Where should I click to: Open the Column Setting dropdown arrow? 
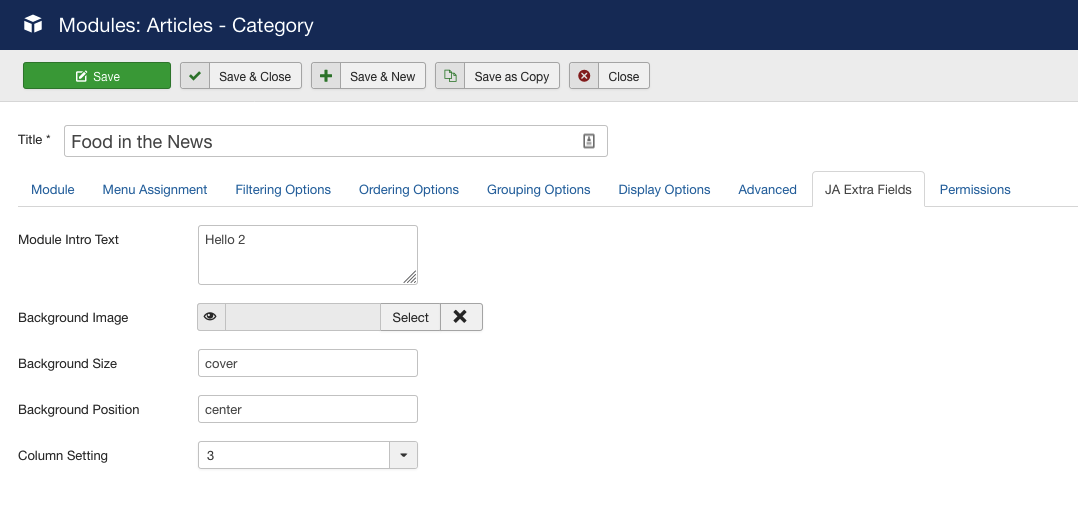tap(403, 455)
